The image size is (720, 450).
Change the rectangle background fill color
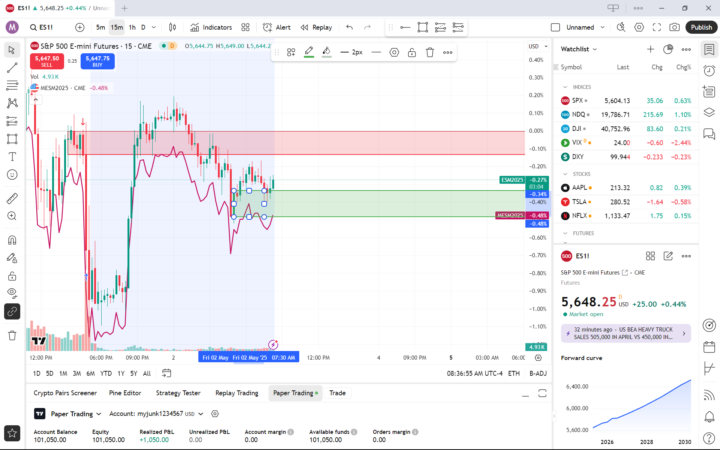point(326,52)
